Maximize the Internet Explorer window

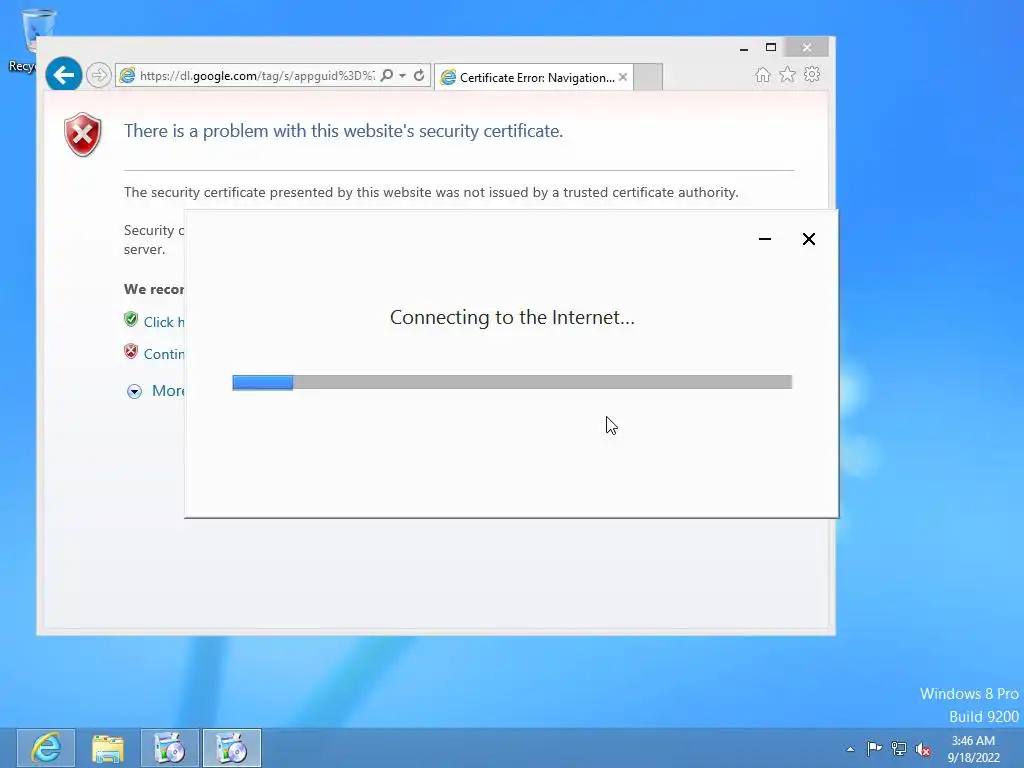point(771,47)
